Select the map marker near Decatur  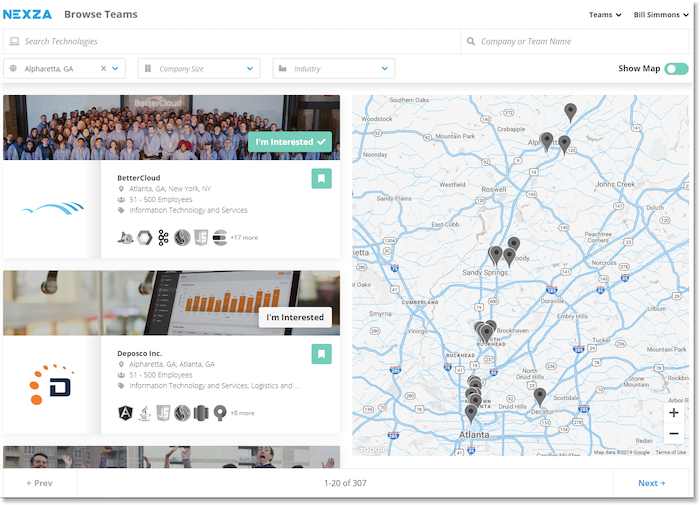pyautogui.click(x=540, y=396)
